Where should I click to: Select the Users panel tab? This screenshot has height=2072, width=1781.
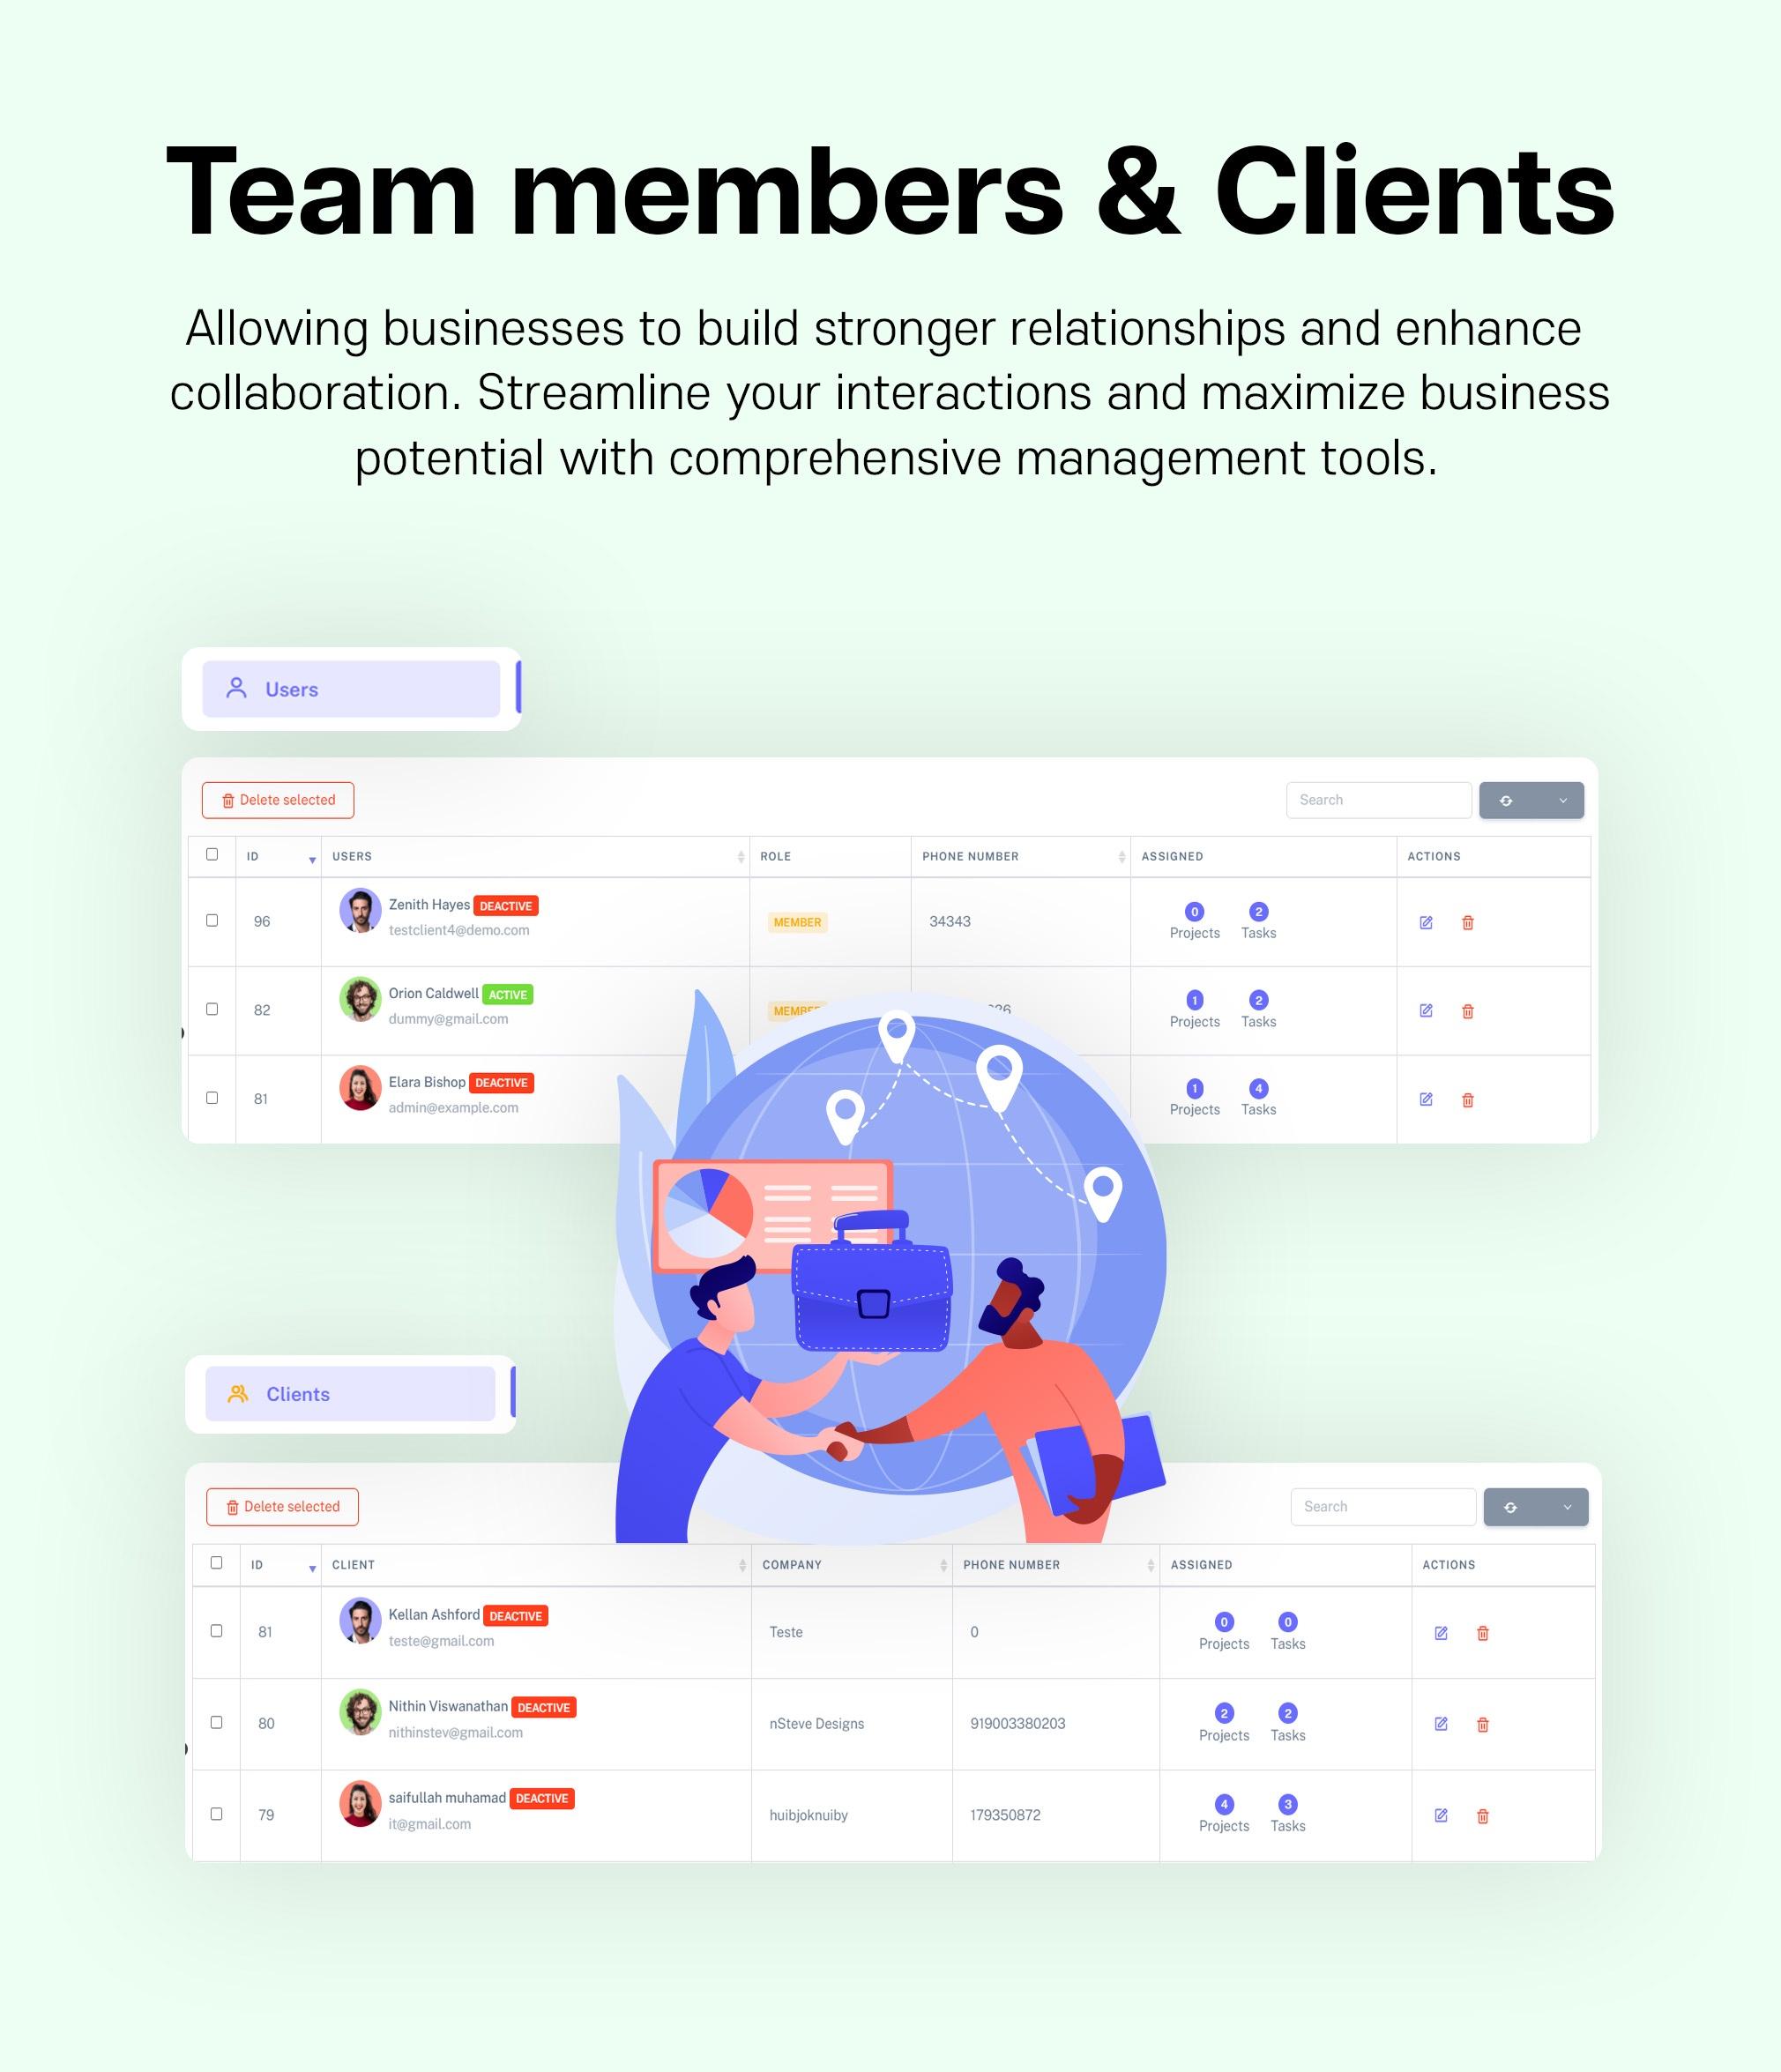349,689
